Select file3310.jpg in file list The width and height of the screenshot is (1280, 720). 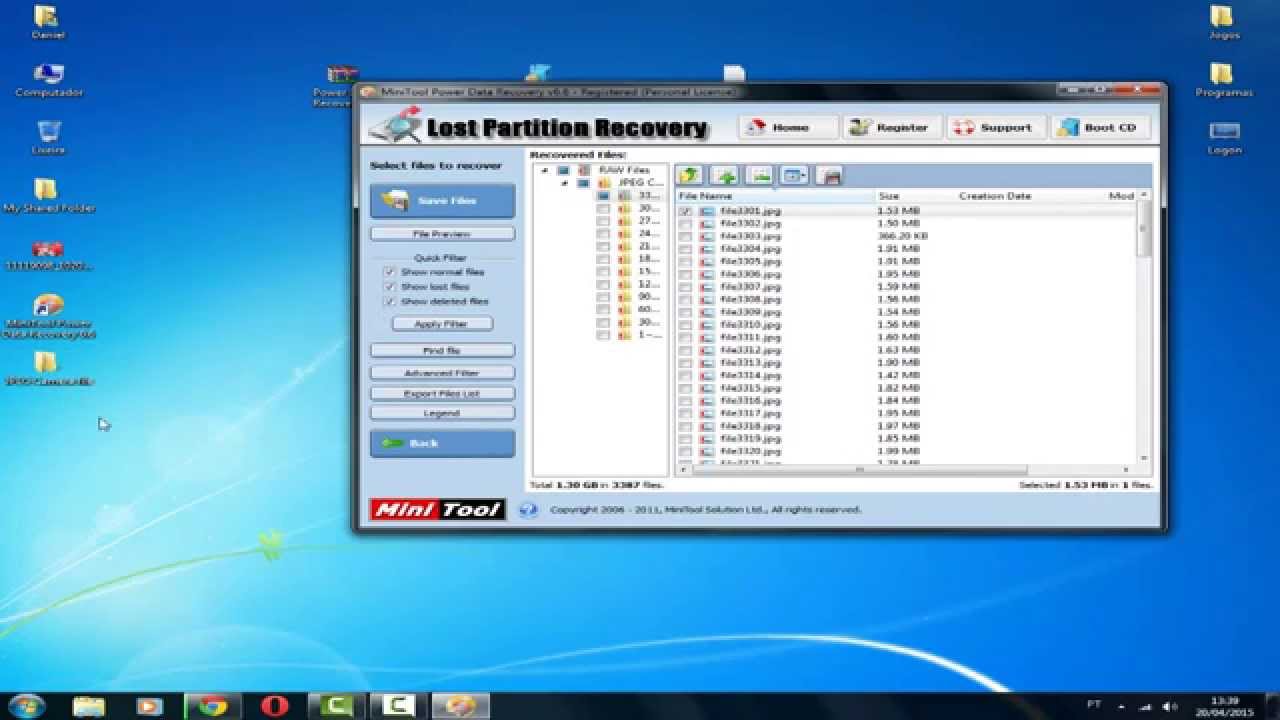pyautogui.click(x=750, y=325)
